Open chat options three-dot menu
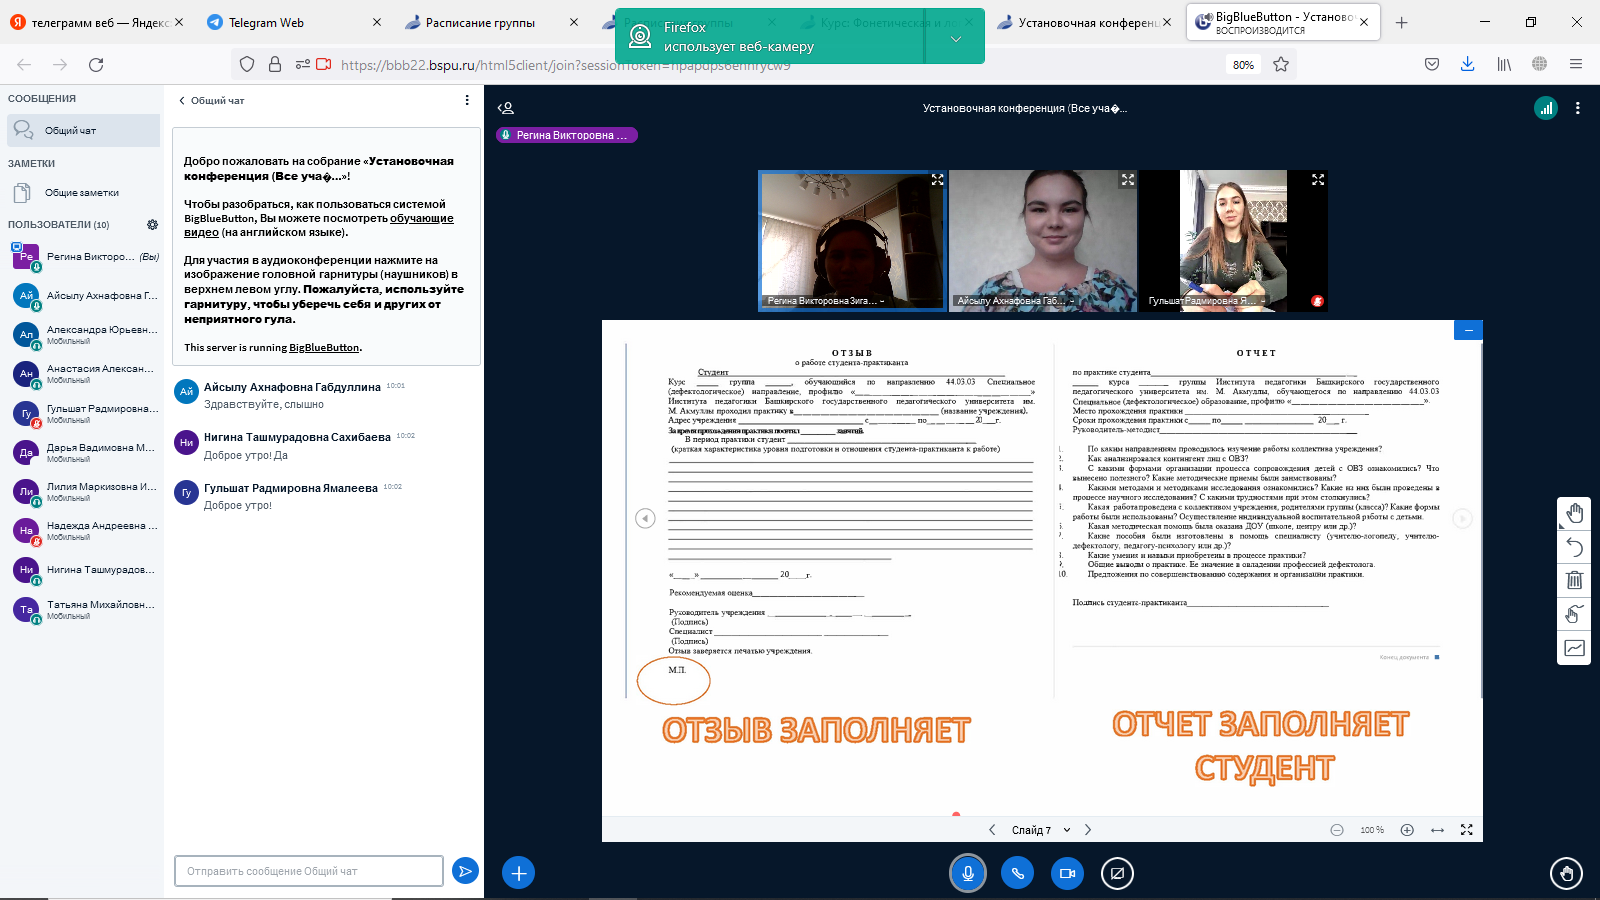Viewport: 1600px width, 900px height. coord(466,100)
